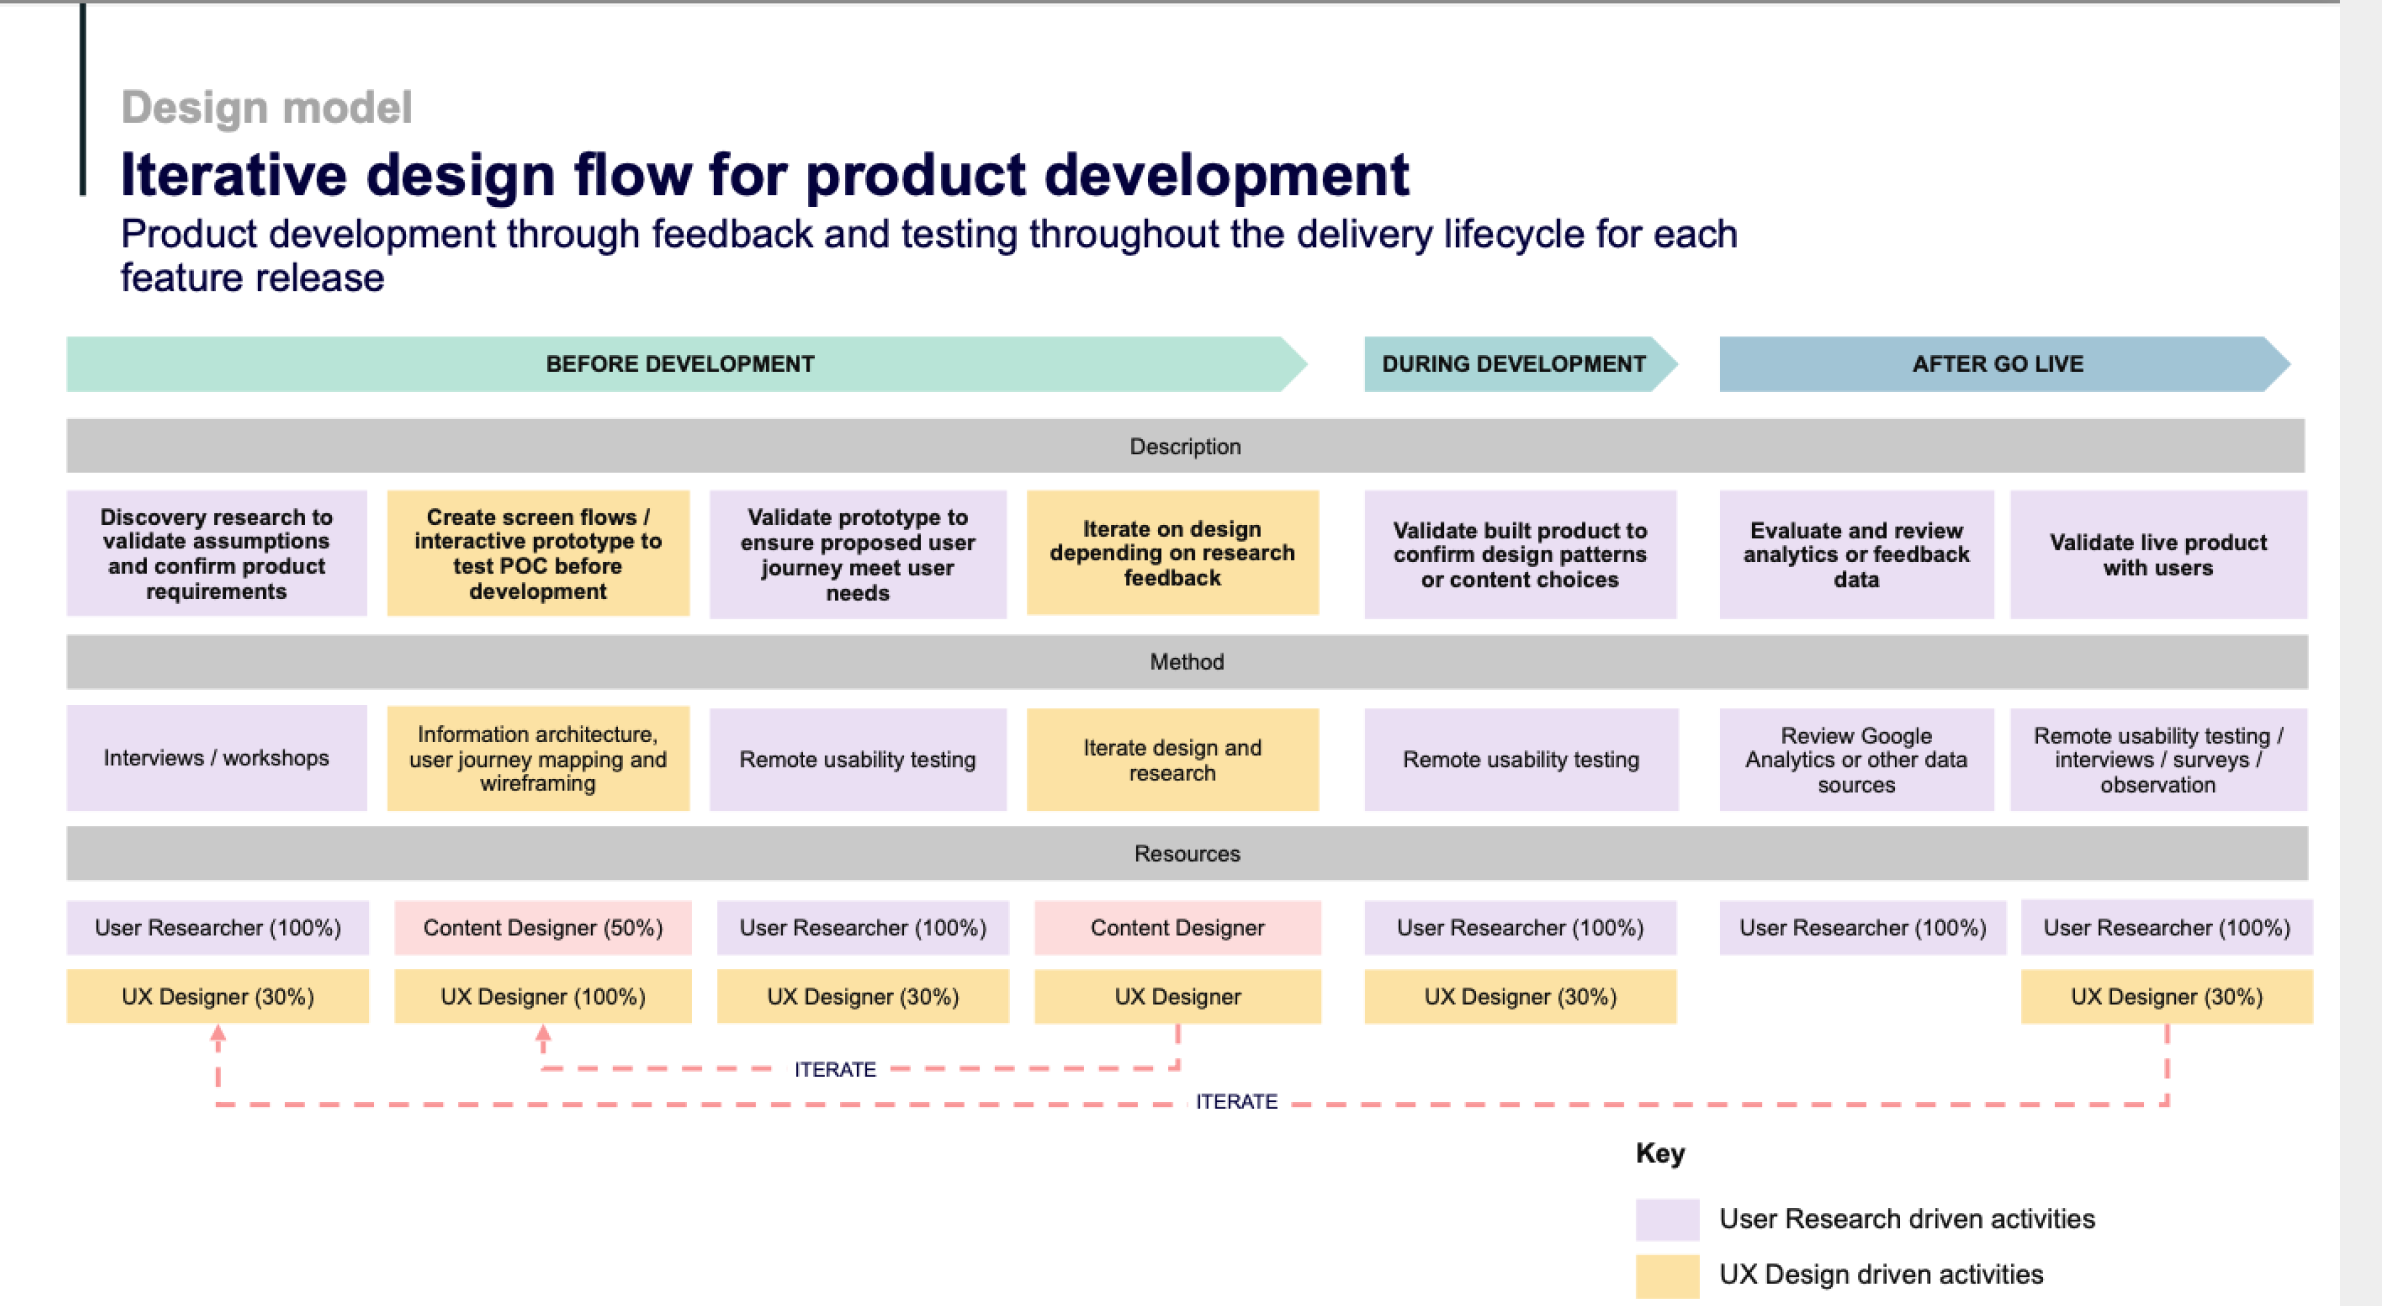Image resolution: width=2382 pixels, height=1306 pixels.
Task: Click the 'Content Designer' box without percentage
Action: click(1177, 928)
